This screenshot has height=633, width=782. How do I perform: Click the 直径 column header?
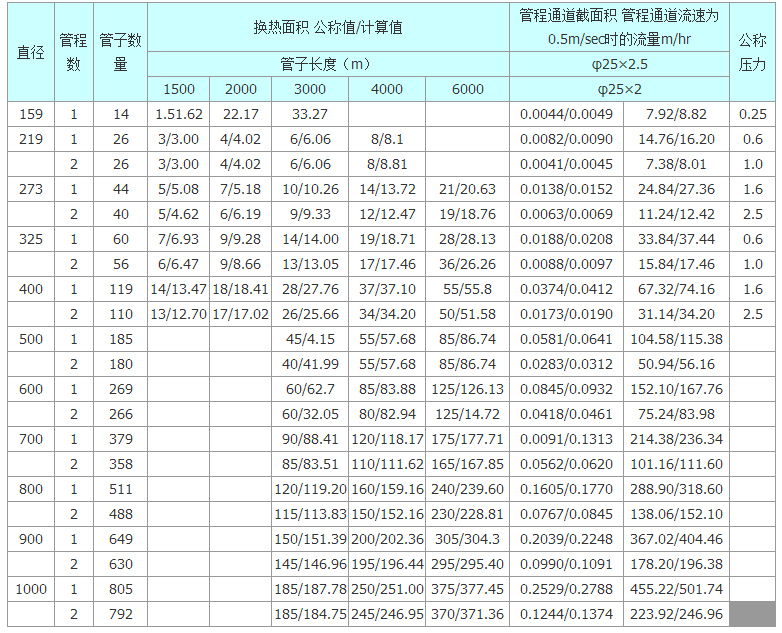coord(31,52)
